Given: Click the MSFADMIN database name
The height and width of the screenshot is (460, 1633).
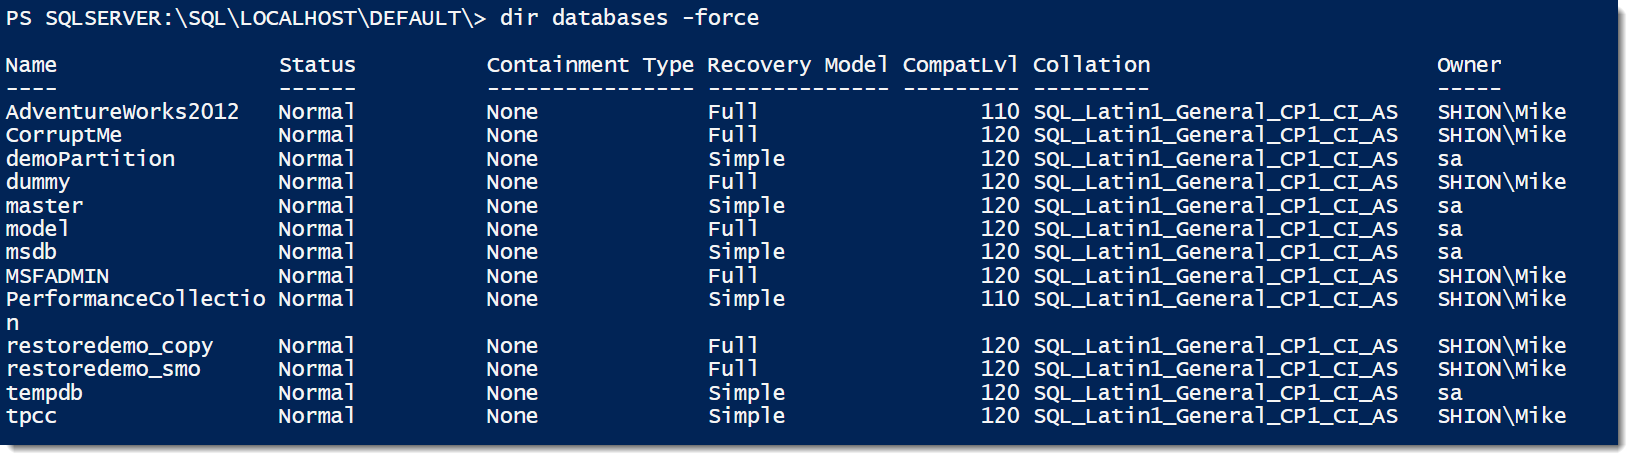Looking at the screenshot, I should point(57,276).
